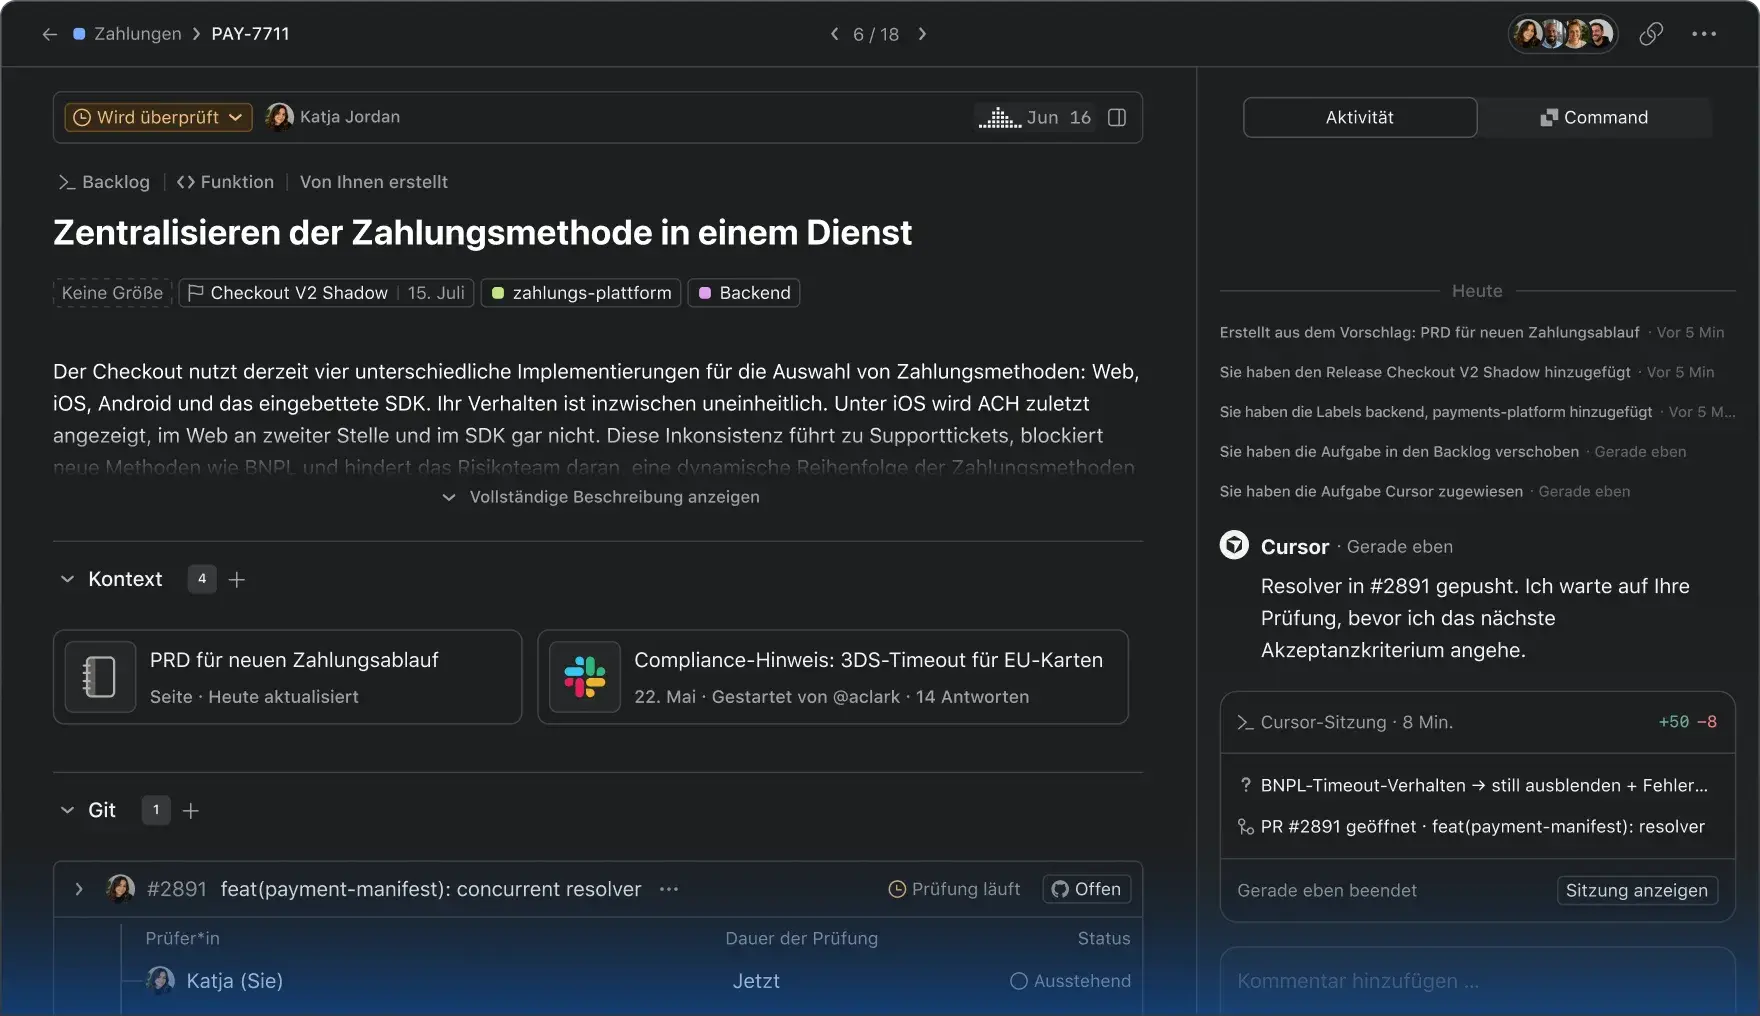The width and height of the screenshot is (1760, 1016).
Task: Click the Slack logo icon
Action: tap(585, 677)
